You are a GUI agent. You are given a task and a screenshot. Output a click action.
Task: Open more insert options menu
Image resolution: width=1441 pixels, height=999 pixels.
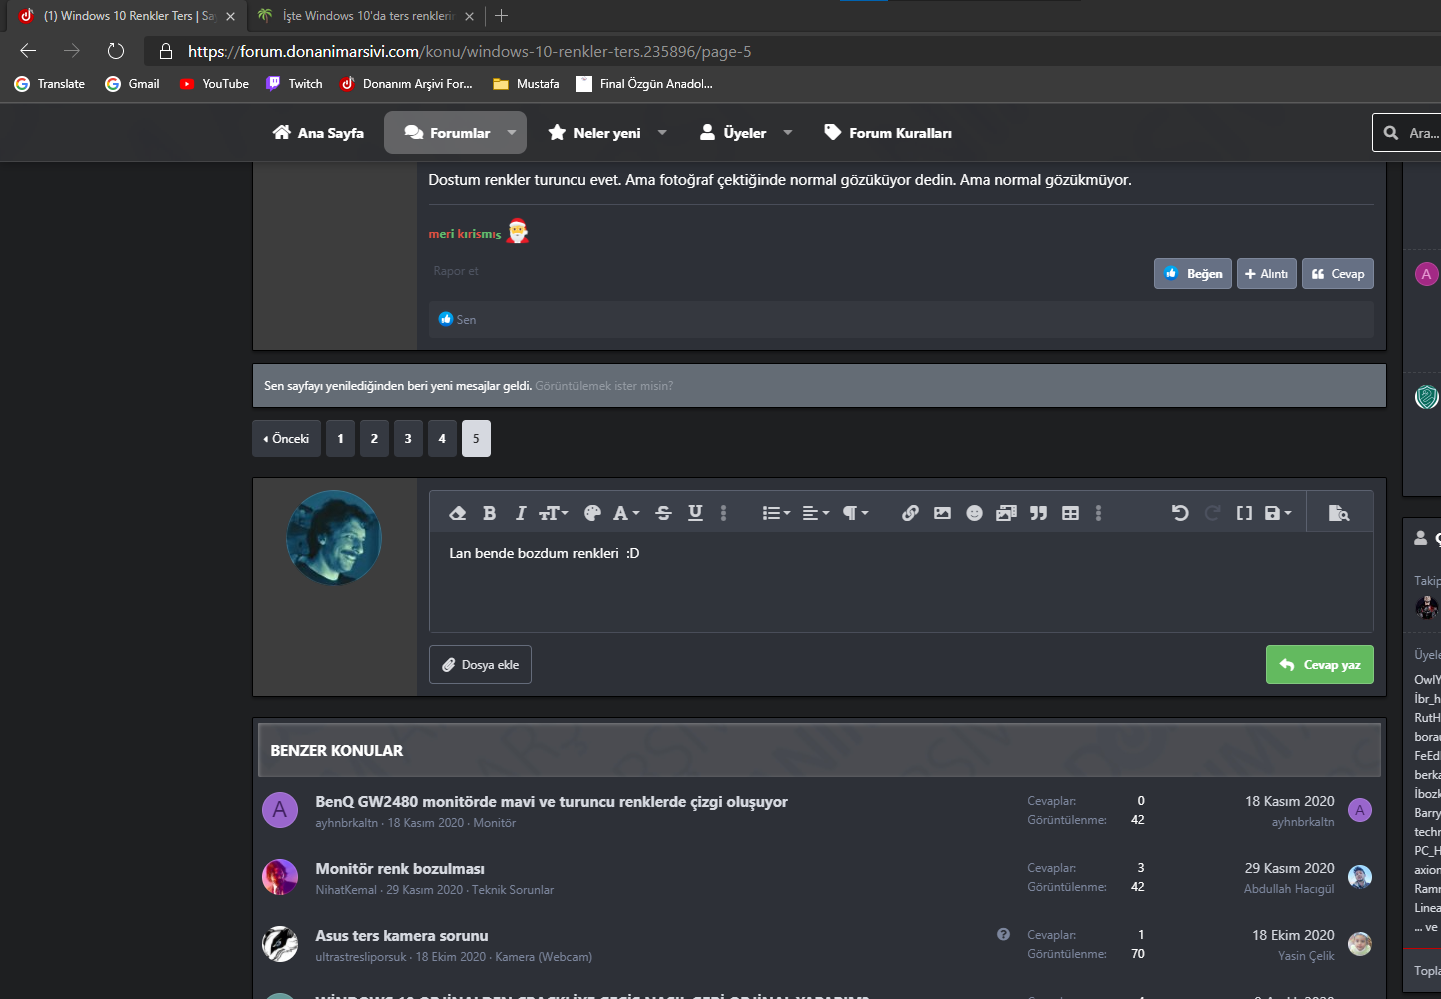[x=1098, y=513]
